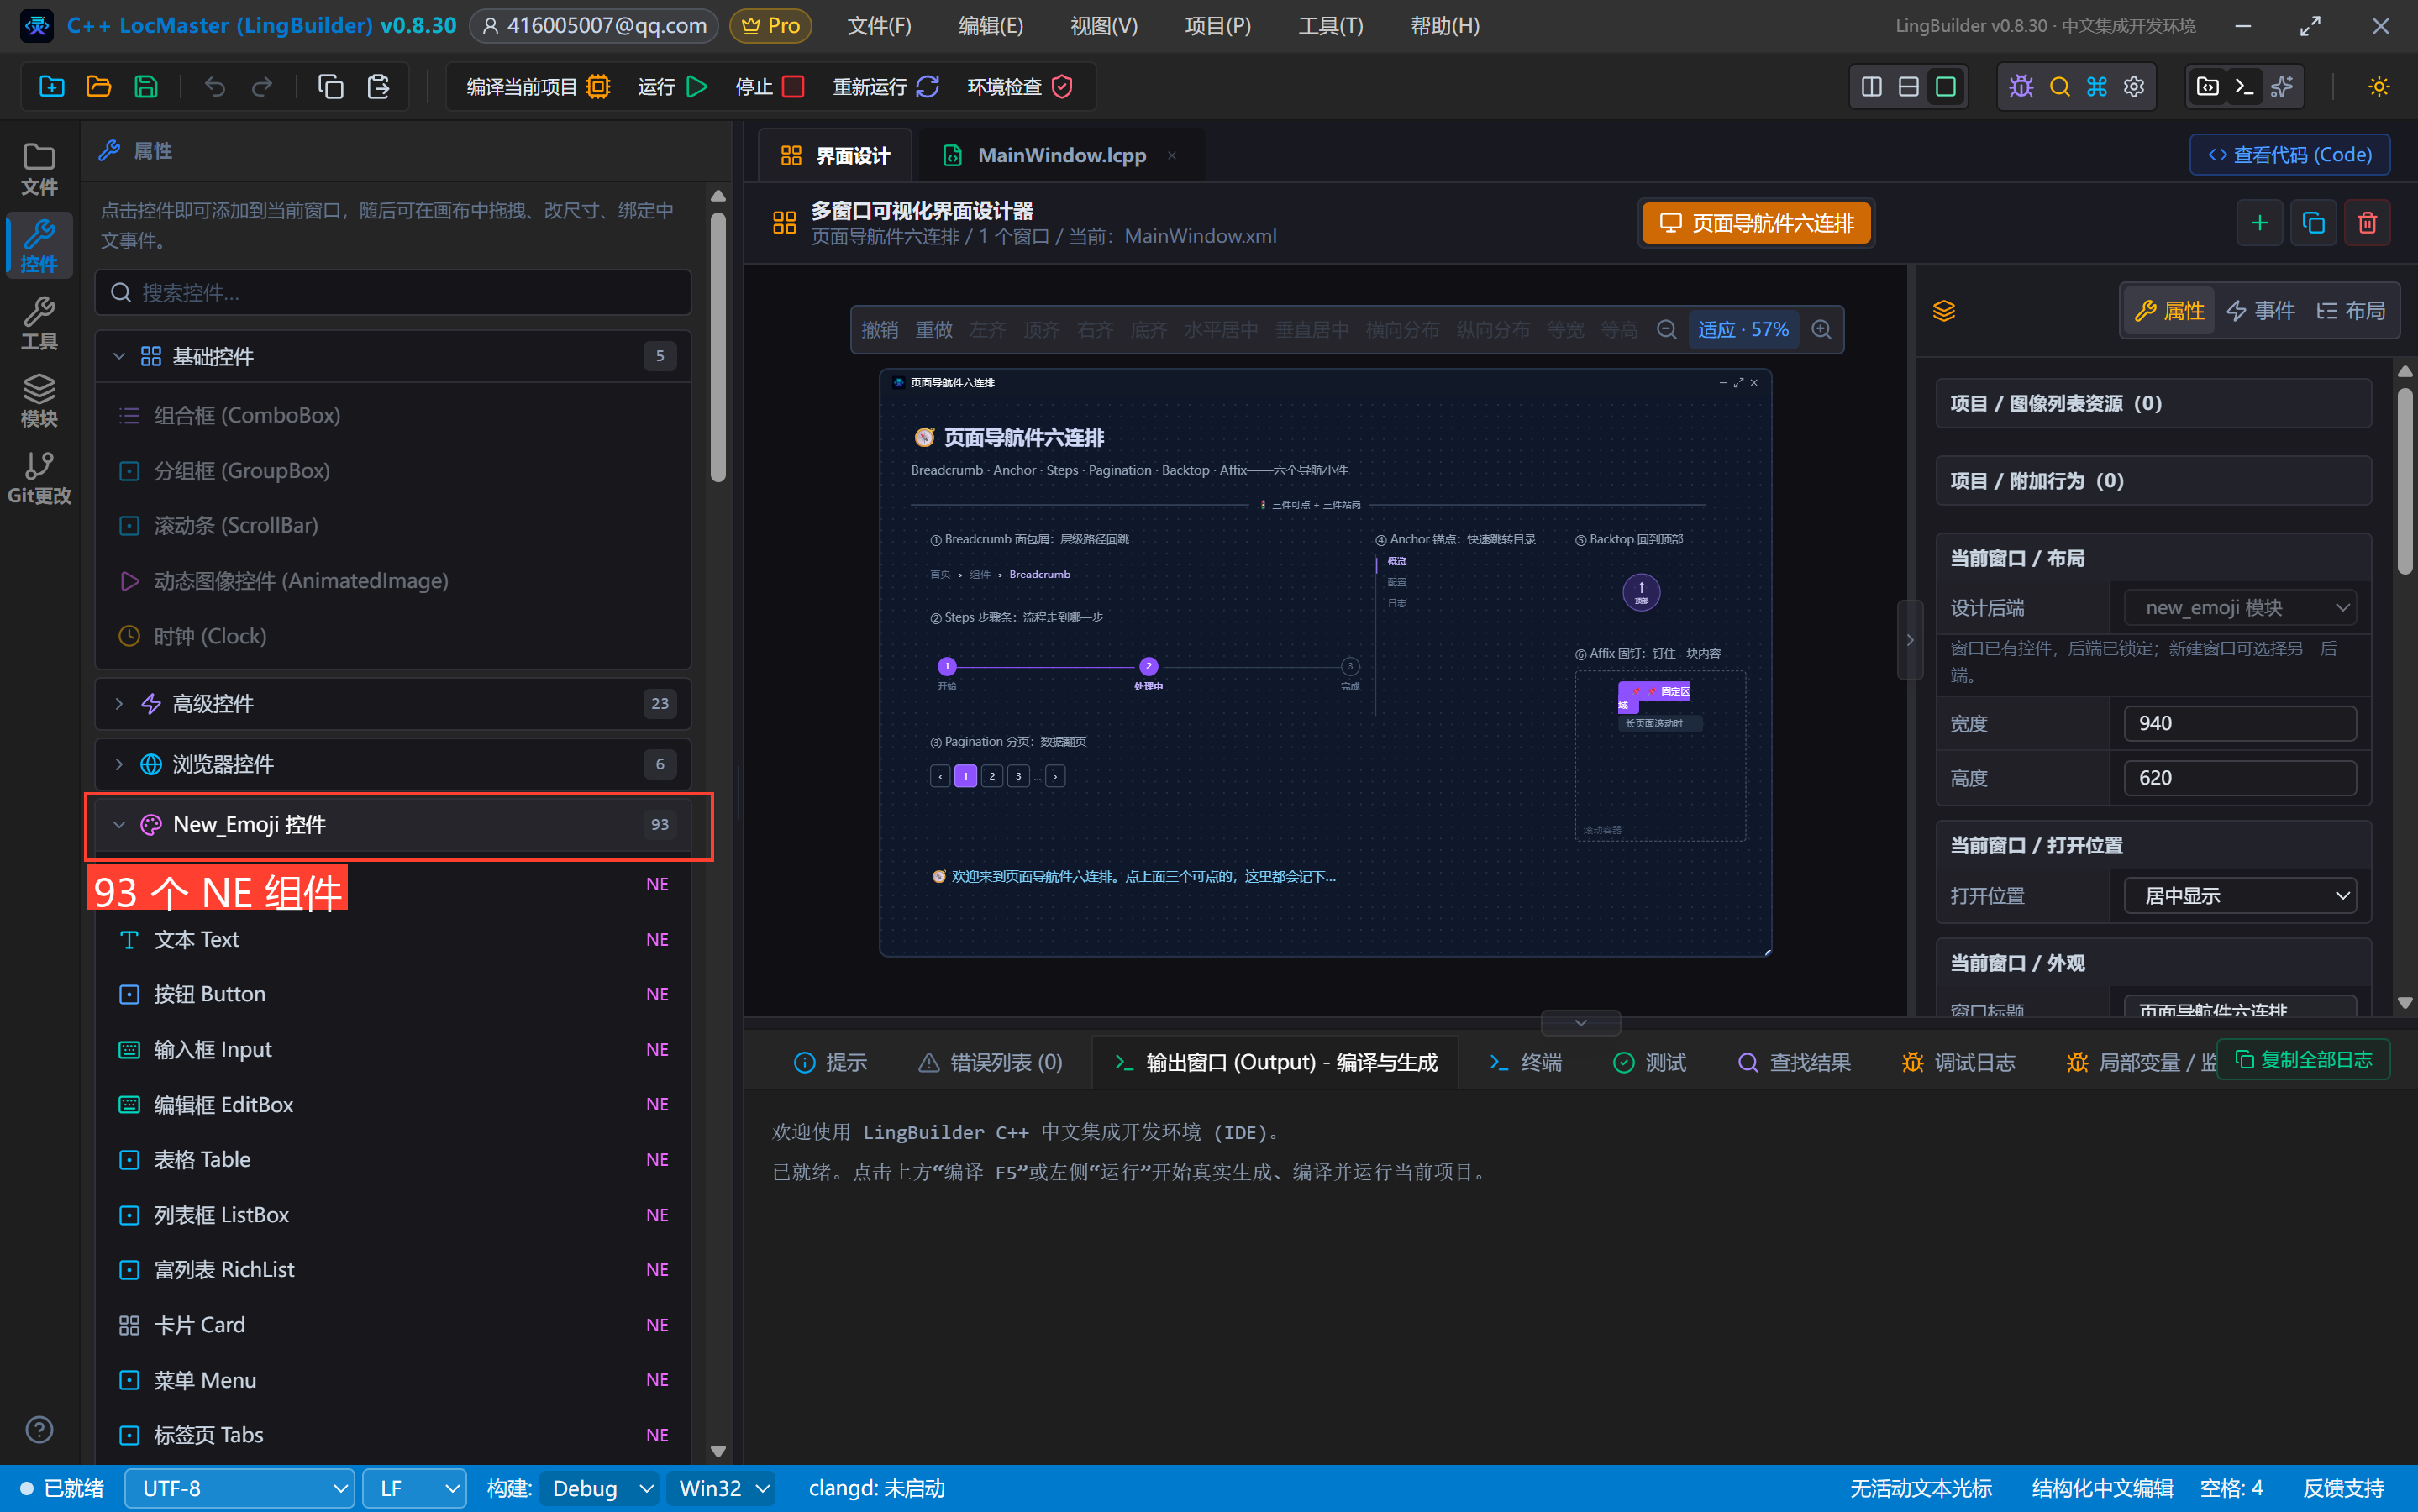Switch to vertical split layout icon
Image resolution: width=2418 pixels, height=1512 pixels.
coord(1872,86)
